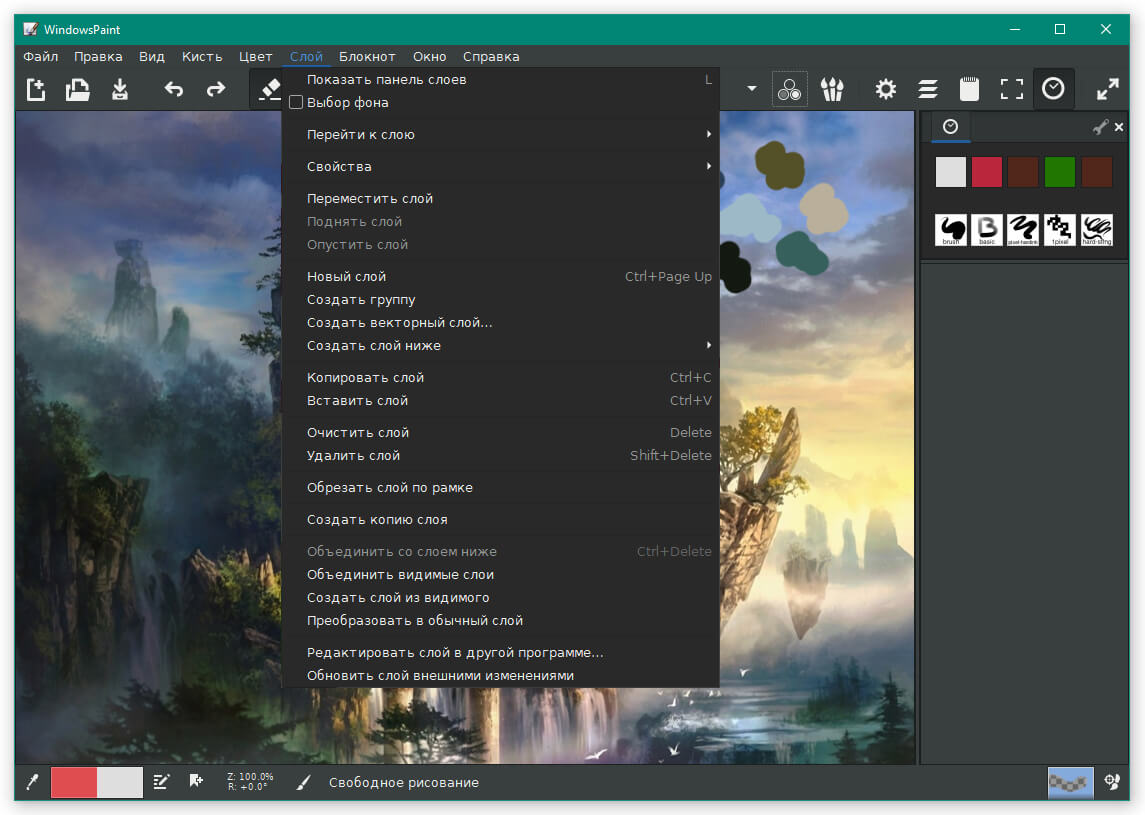Click the New file toolbar icon
Viewport: 1145px width, 815px height.
[x=36, y=90]
